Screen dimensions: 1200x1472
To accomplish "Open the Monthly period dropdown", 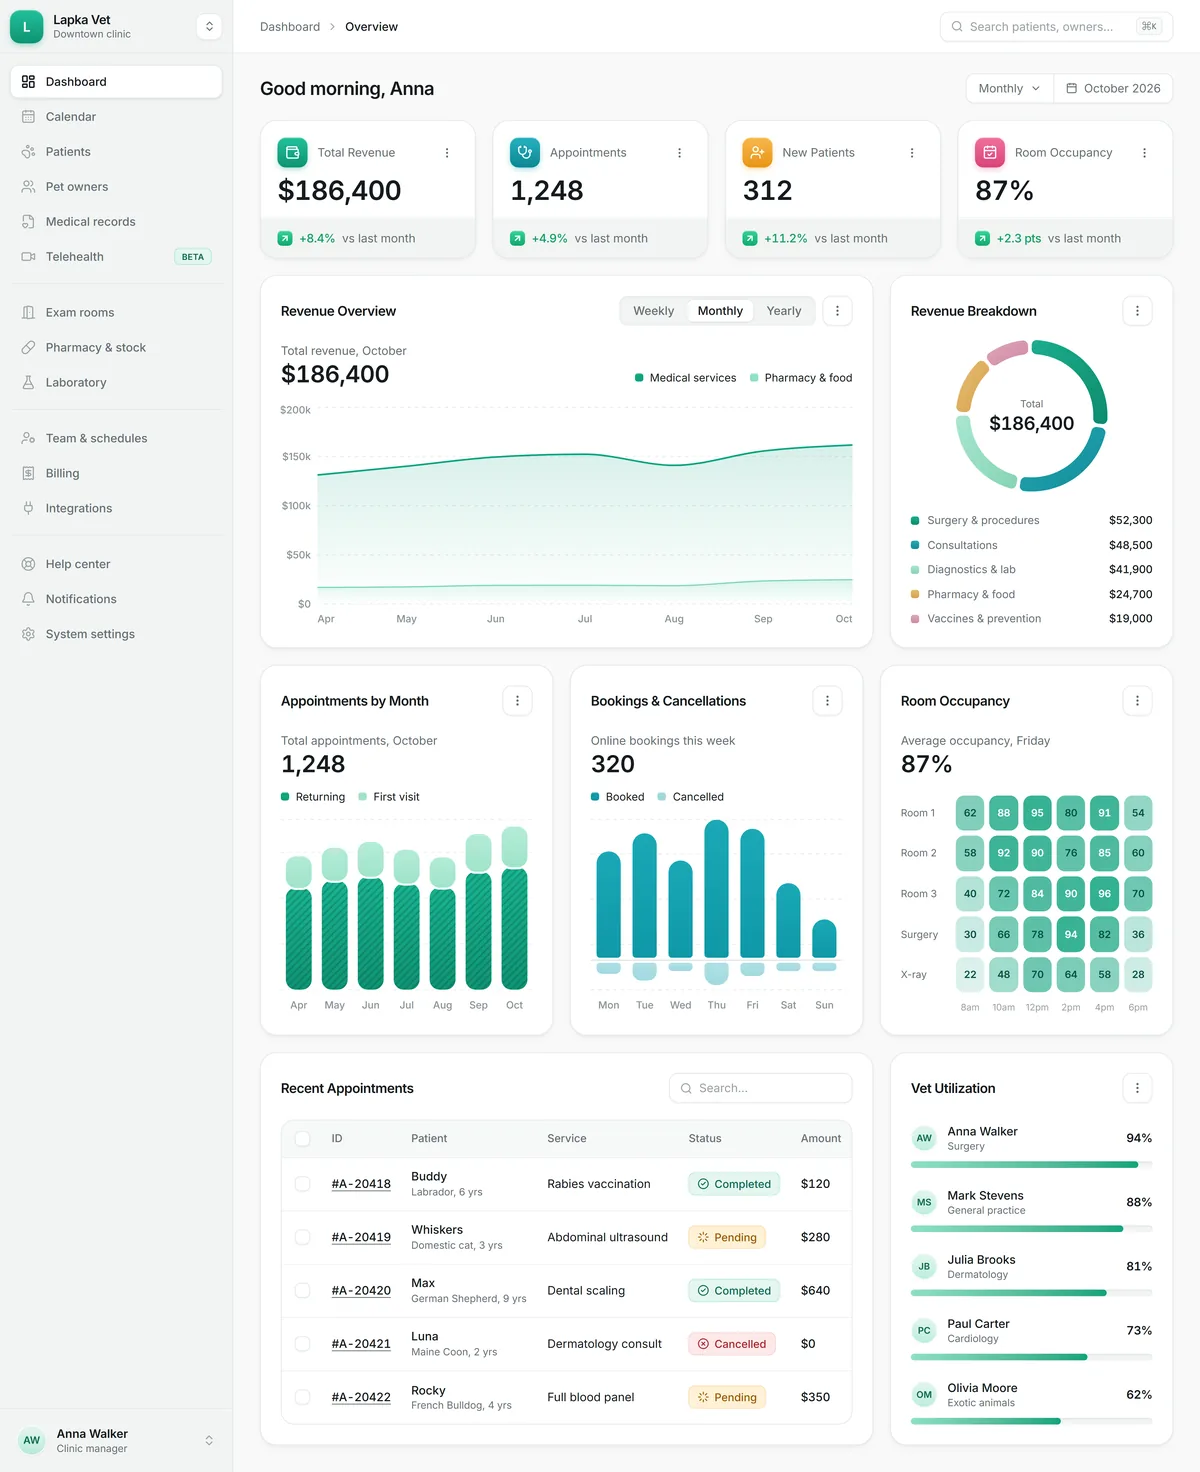I will 1009,88.
